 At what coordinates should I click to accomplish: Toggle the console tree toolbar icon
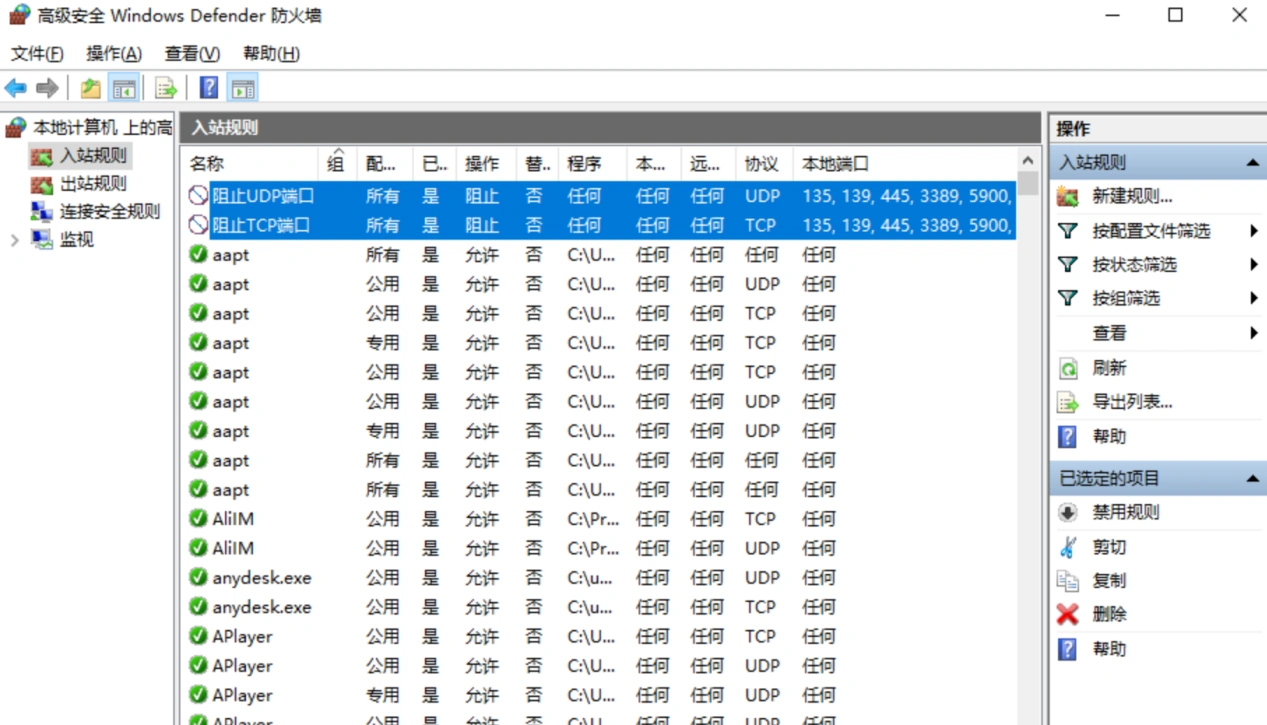[x=124, y=89]
